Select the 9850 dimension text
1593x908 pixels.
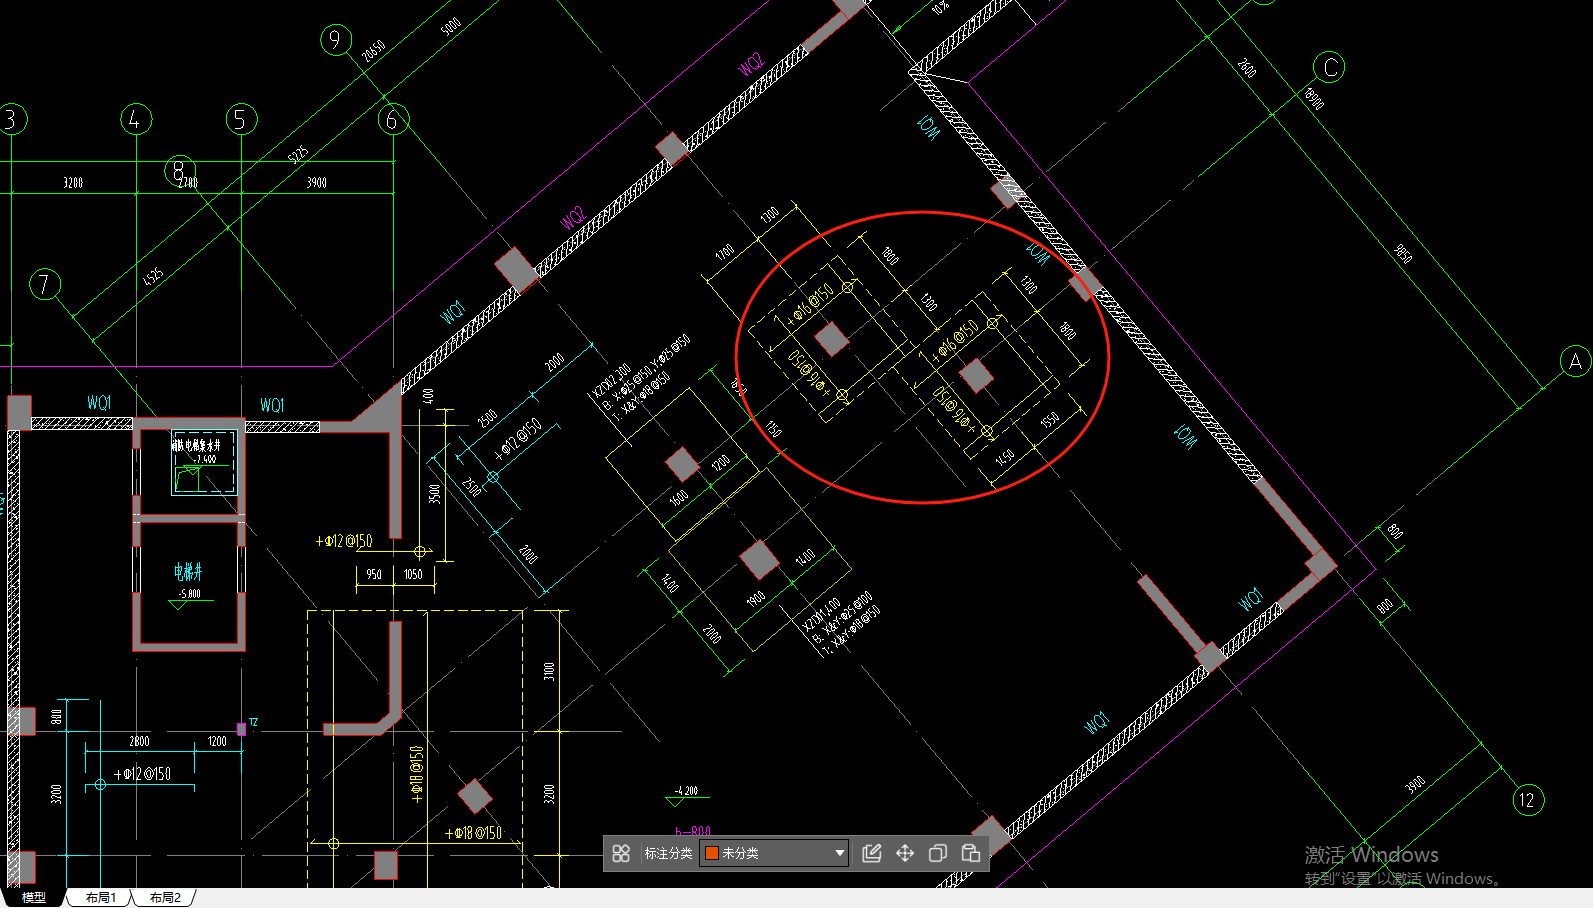pyautogui.click(x=1403, y=254)
